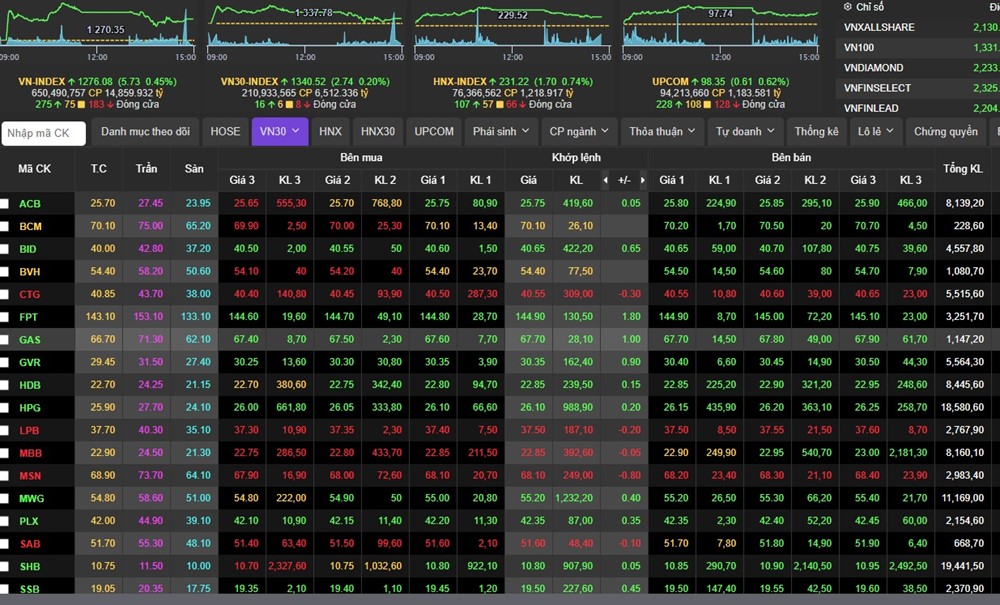The height and width of the screenshot is (605, 1000).
Task: Click left arrow in the +/- column header
Action: click(x=605, y=180)
